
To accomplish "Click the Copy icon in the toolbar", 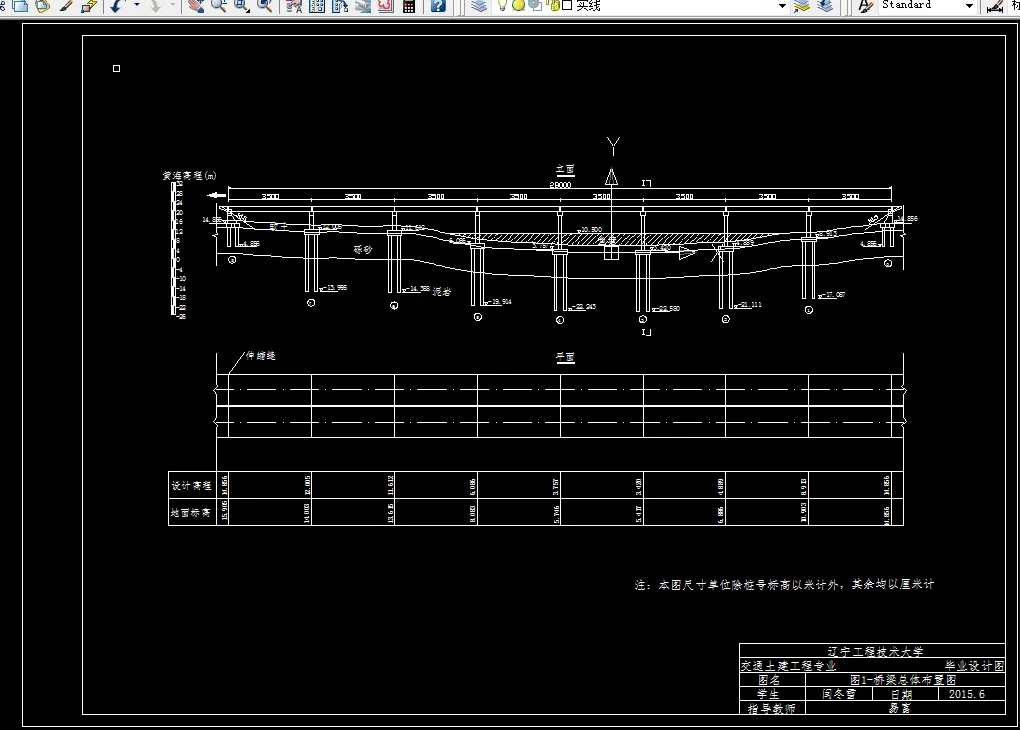I will pyautogui.click(x=20, y=6).
